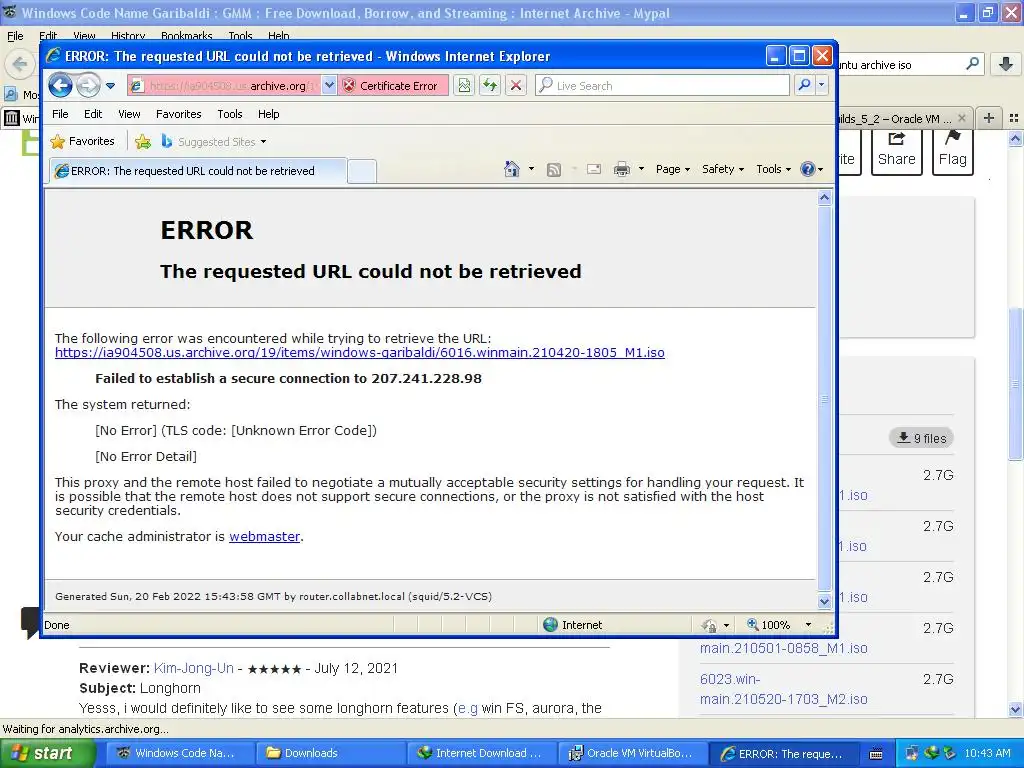Open IE Edit menu

(93, 114)
